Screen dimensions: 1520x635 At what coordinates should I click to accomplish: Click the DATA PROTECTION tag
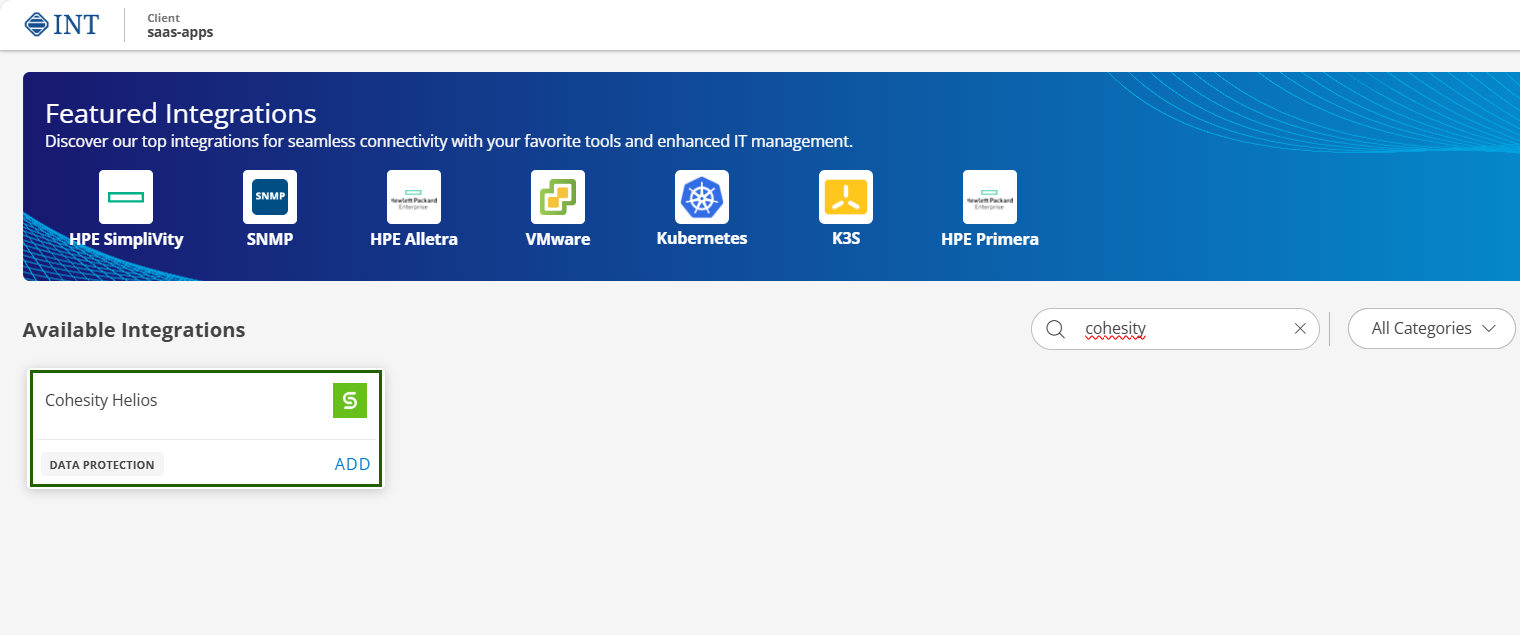click(x=102, y=465)
